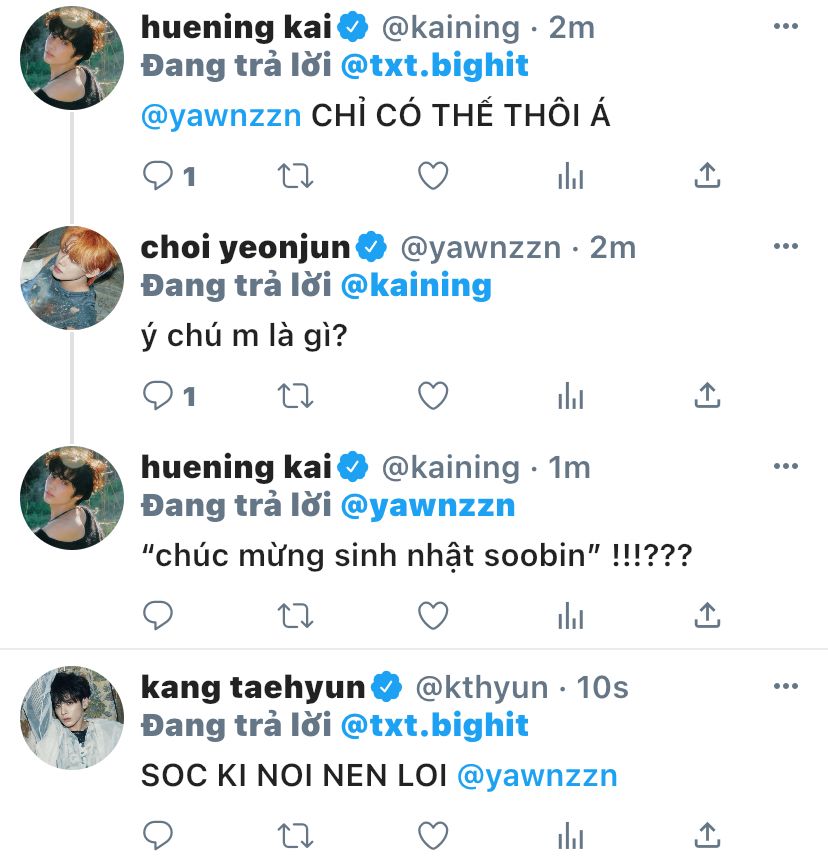Share choi yeonjun's tweet
This screenshot has height=857, width=828.
pyautogui.click(x=707, y=396)
